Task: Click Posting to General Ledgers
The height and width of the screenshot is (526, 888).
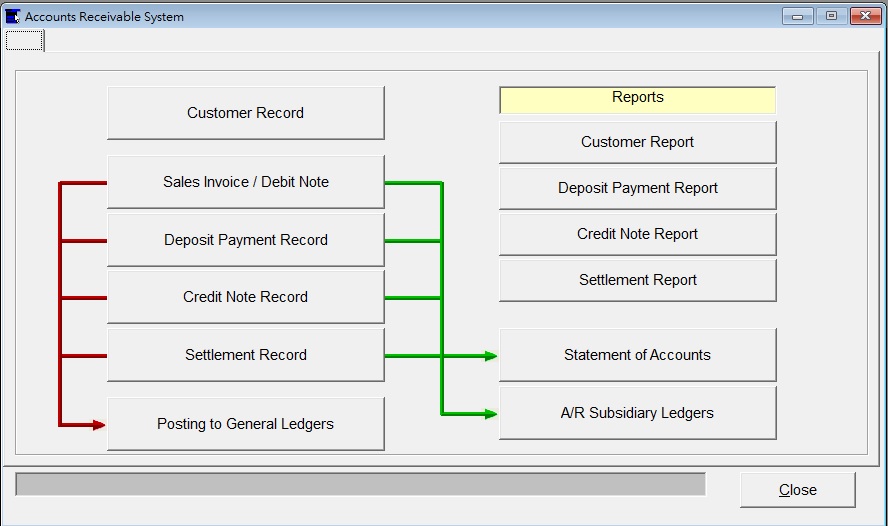Action: coord(246,424)
